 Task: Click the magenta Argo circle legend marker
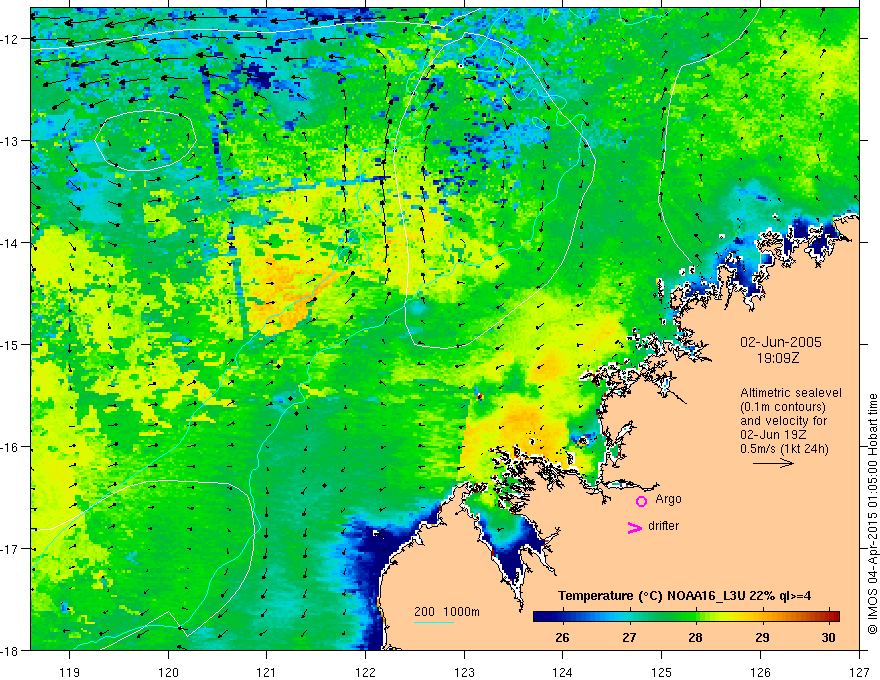pyautogui.click(x=641, y=501)
